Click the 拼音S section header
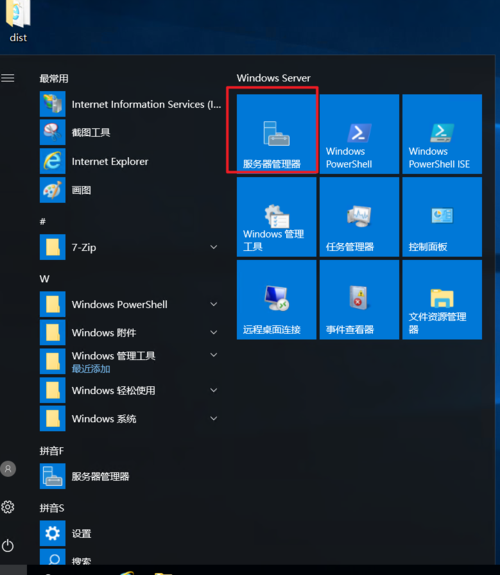 tap(52, 508)
